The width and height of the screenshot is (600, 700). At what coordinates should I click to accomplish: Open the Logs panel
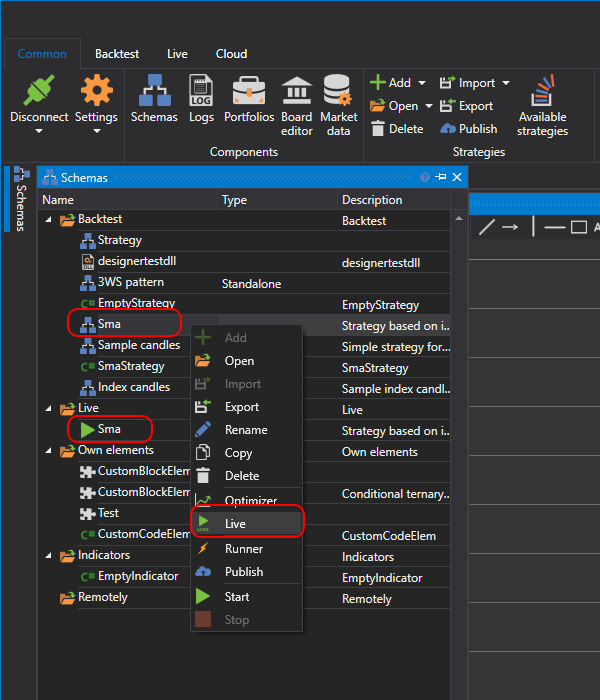201,99
